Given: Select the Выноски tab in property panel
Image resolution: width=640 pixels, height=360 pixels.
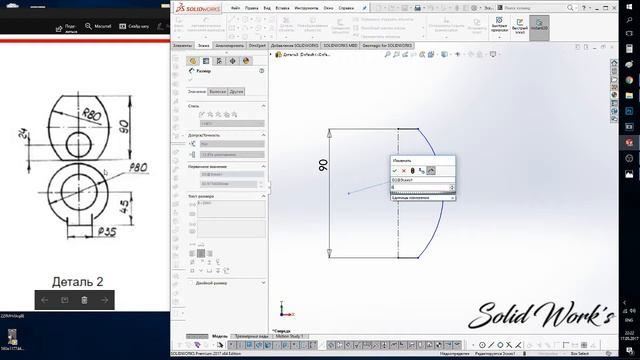Looking at the screenshot, I should point(218,92).
